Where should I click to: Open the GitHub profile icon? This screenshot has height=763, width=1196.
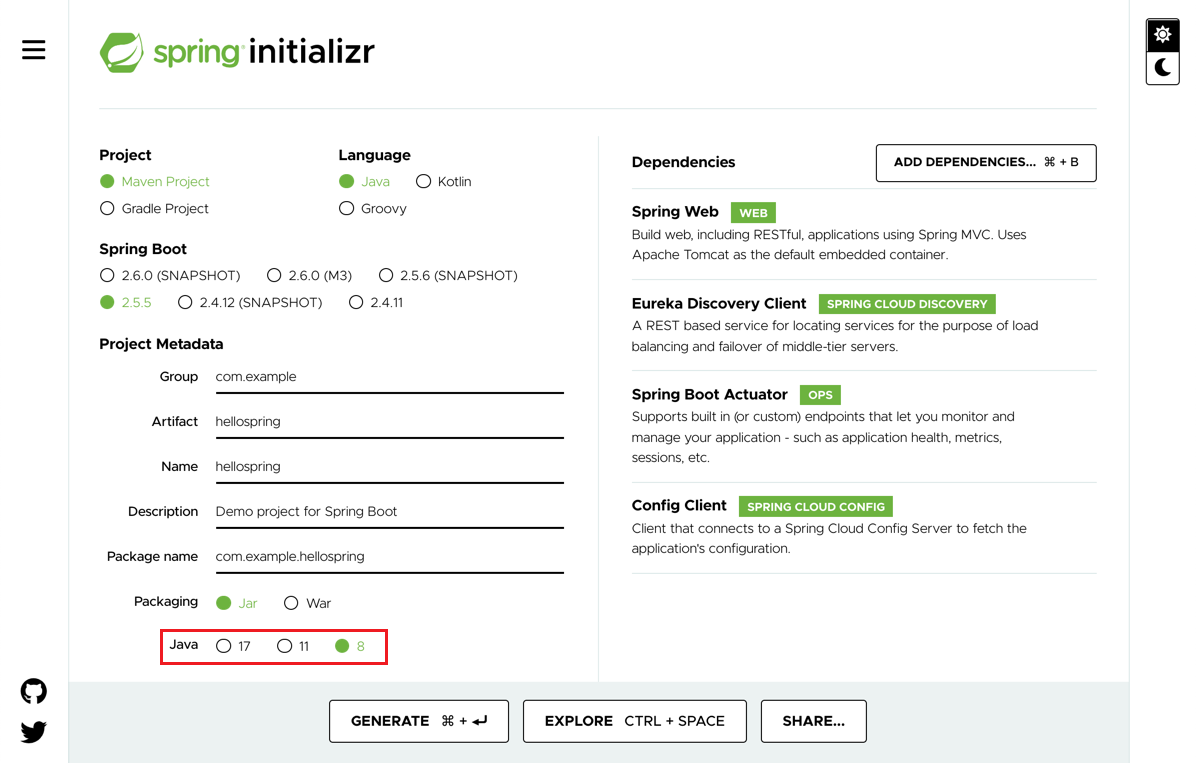click(33, 691)
